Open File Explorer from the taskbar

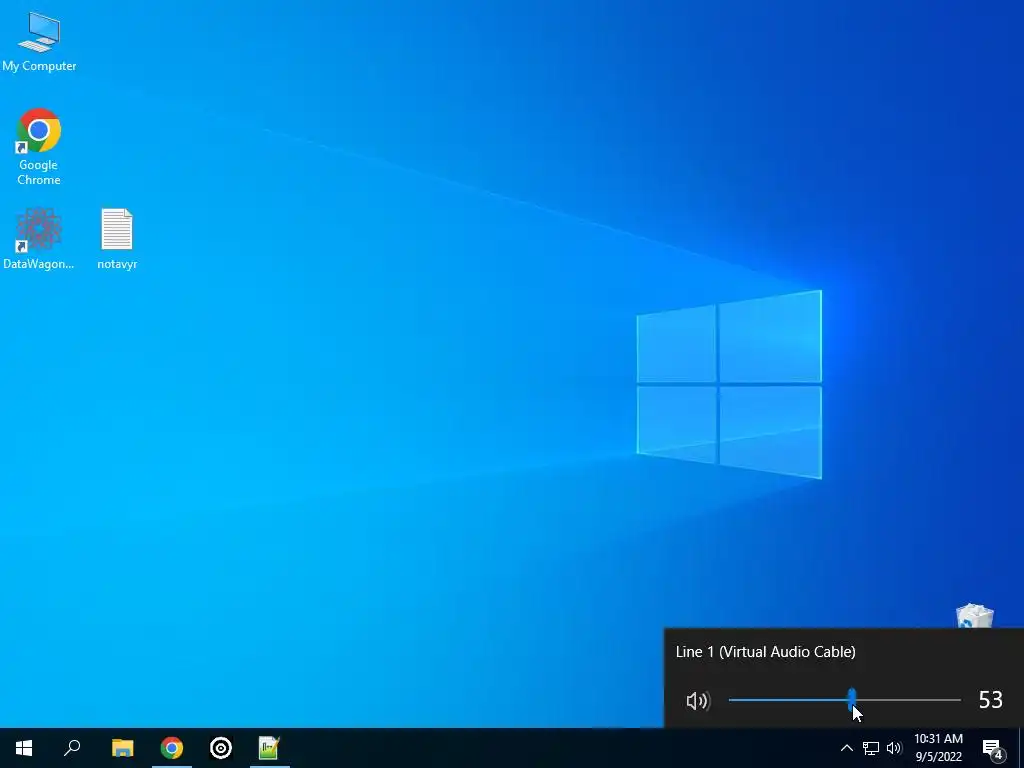[122, 748]
